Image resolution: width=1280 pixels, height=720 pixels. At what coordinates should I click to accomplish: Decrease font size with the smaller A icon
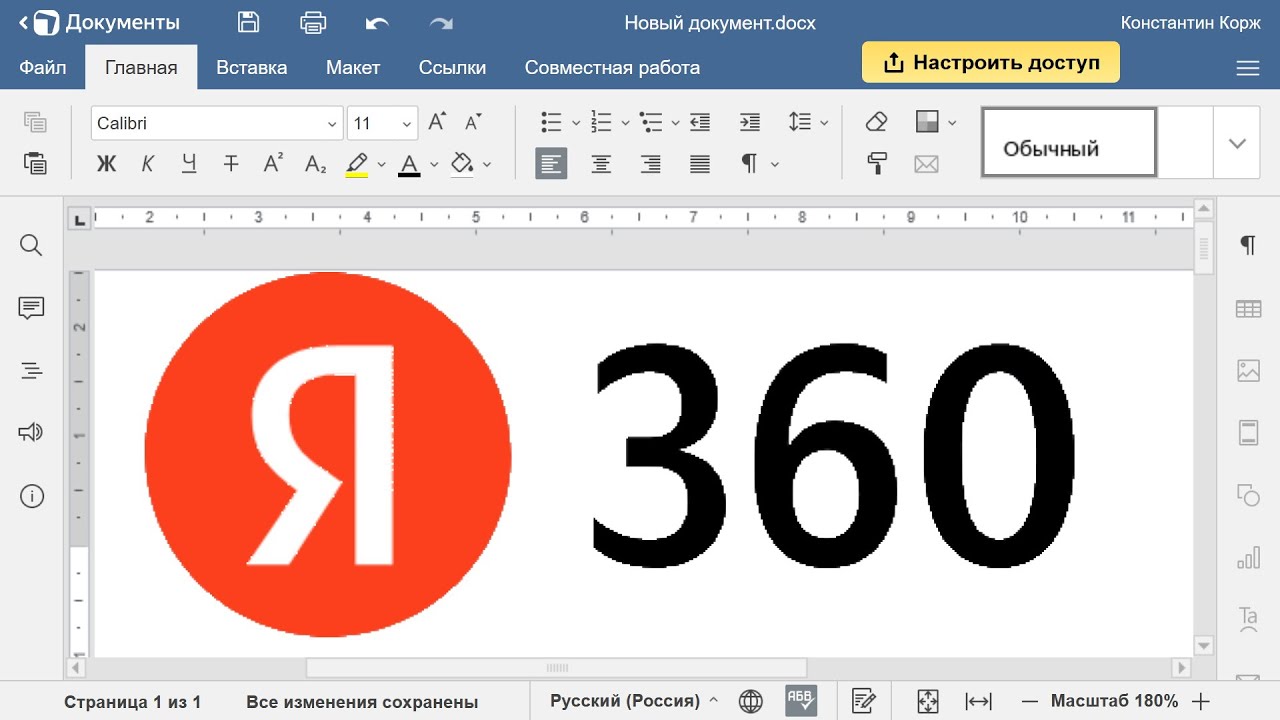pos(474,122)
